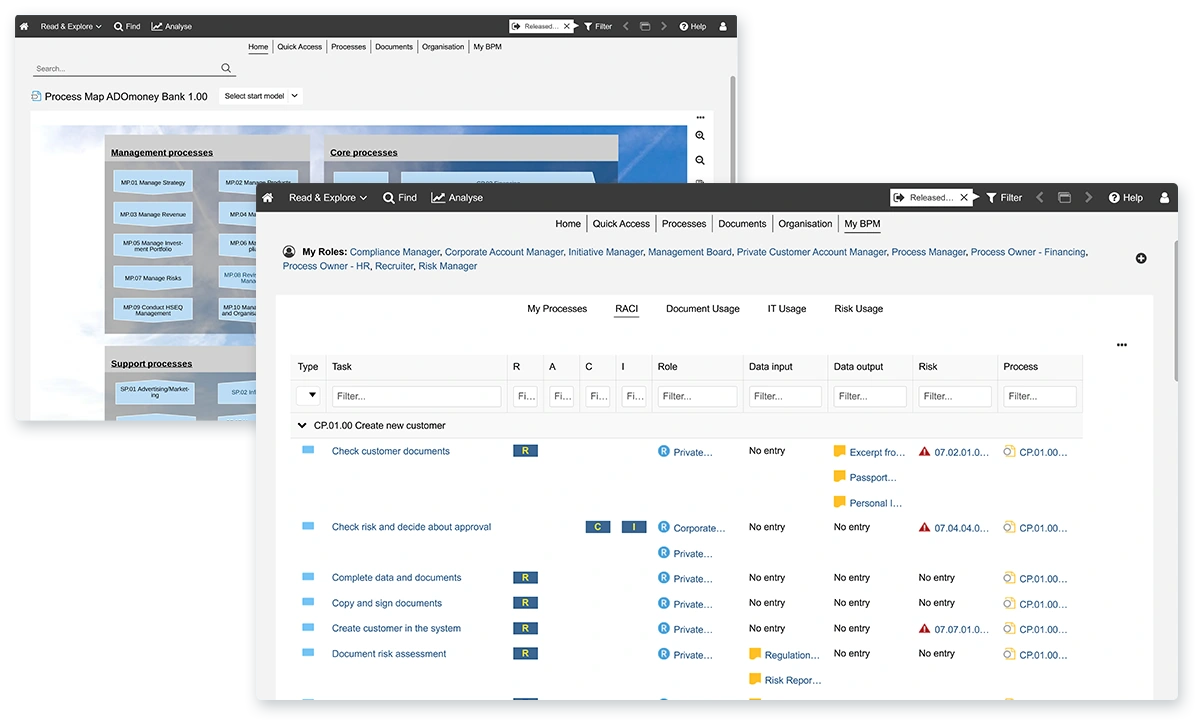Open the Processes tab
The width and height of the screenshot is (1200, 720).
(683, 223)
